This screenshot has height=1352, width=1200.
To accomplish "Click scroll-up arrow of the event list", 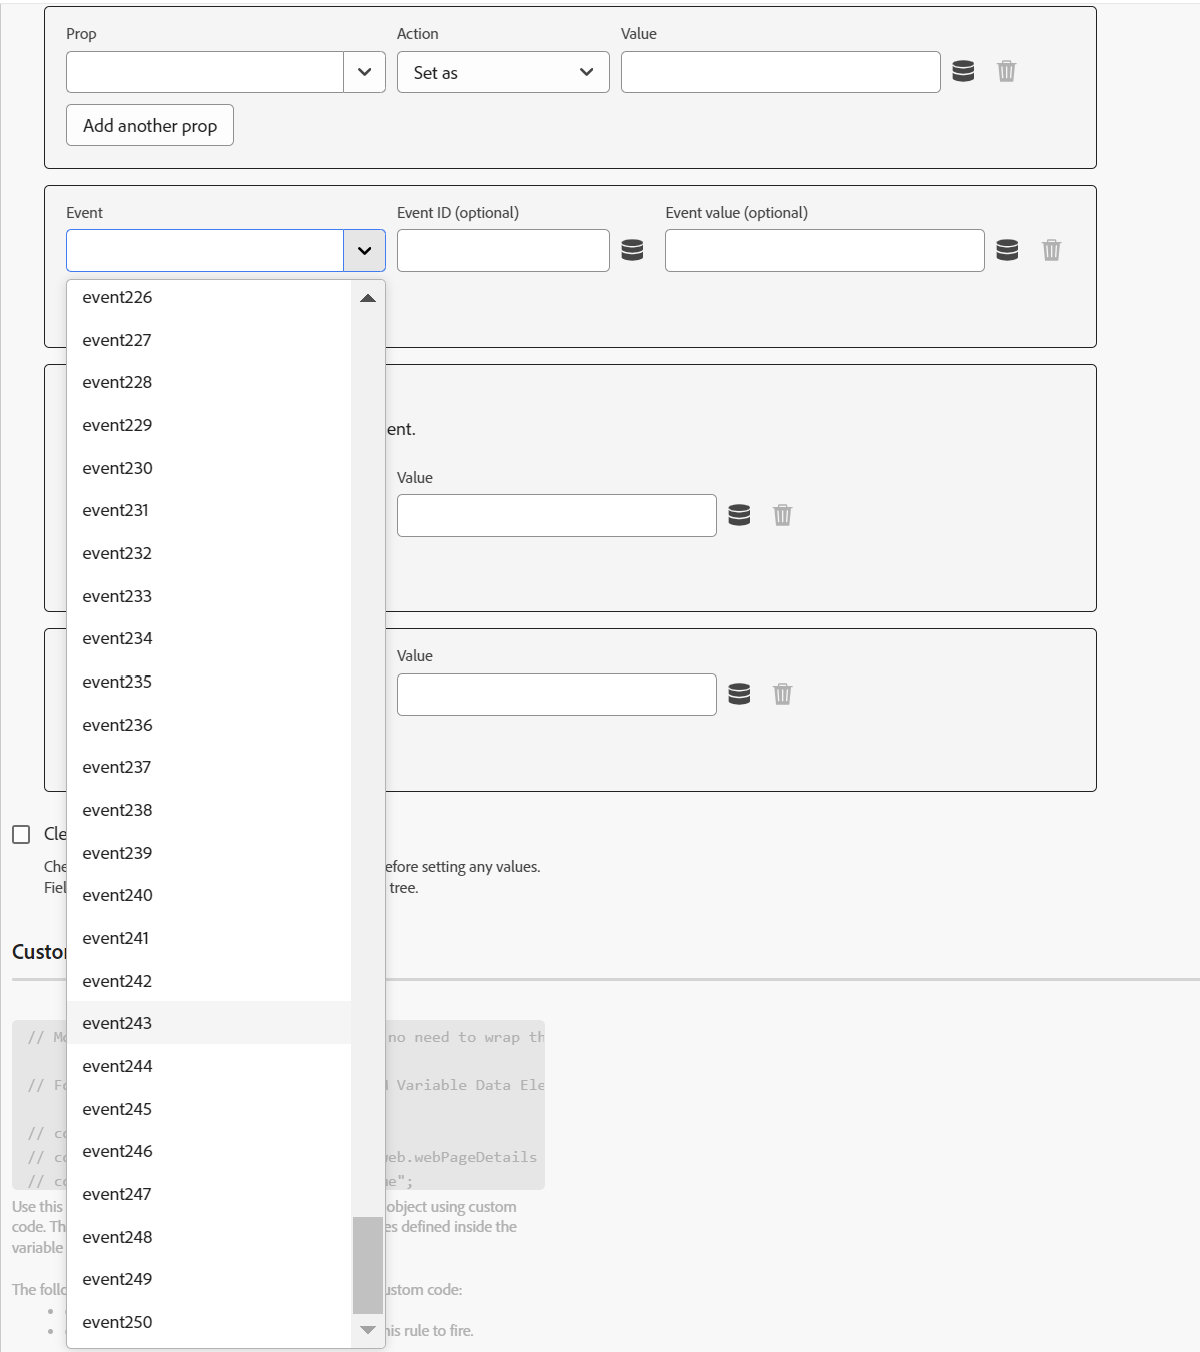I will [368, 298].
